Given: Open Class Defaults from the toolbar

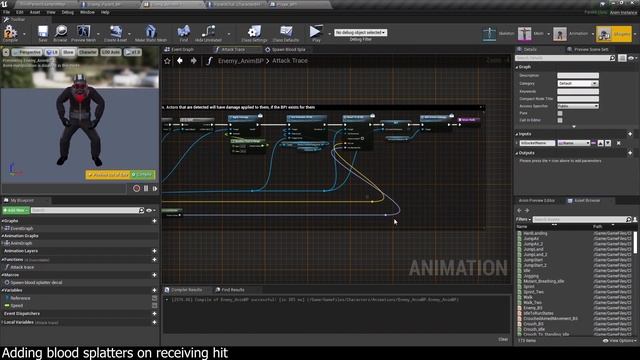Looking at the screenshot, I should pyautogui.click(x=286, y=32).
